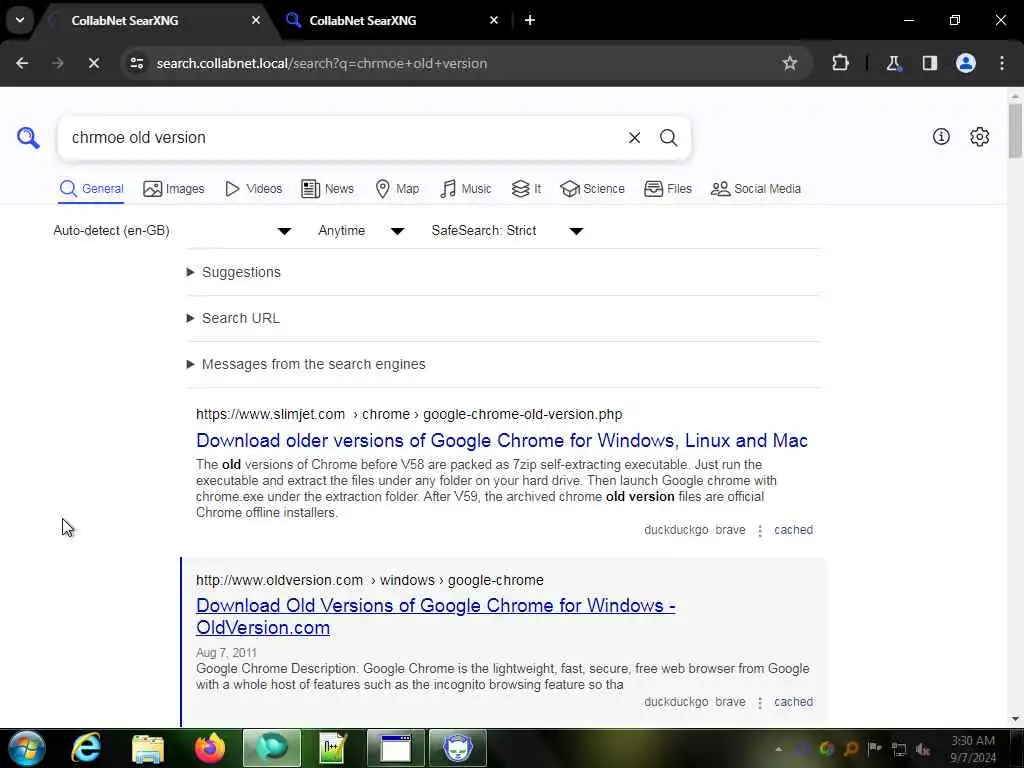Close the first CollabNet SearXNG tab
Image resolution: width=1024 pixels, height=768 pixels.
tap(255, 20)
